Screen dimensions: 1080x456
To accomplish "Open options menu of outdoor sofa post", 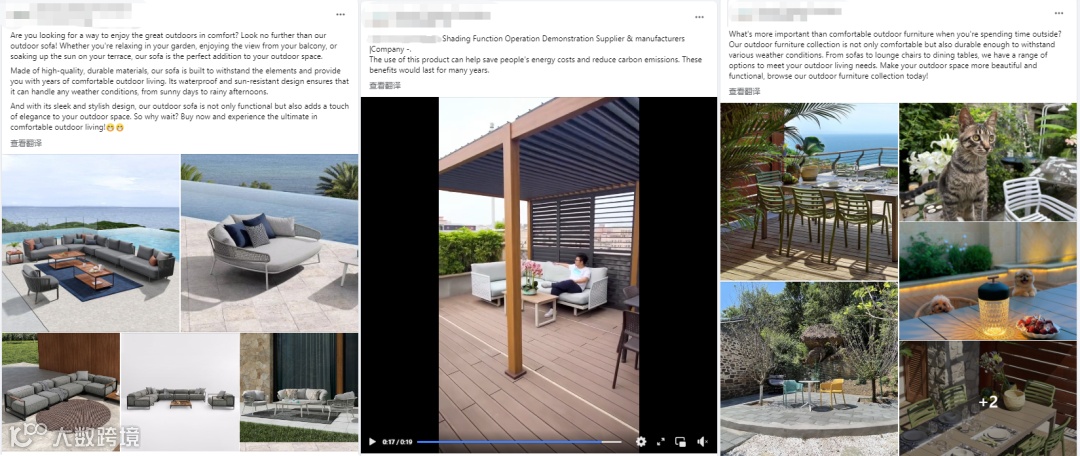I will tap(341, 14).
